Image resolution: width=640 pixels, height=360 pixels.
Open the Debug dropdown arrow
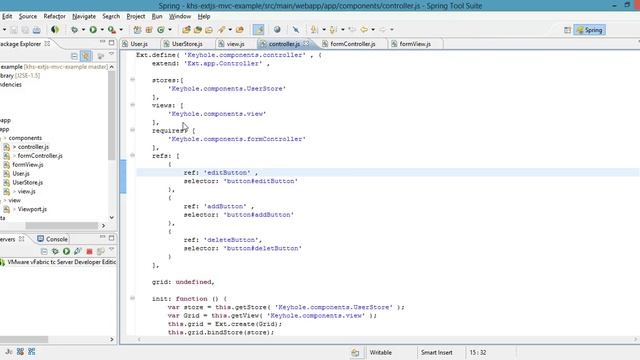pos(83,30)
